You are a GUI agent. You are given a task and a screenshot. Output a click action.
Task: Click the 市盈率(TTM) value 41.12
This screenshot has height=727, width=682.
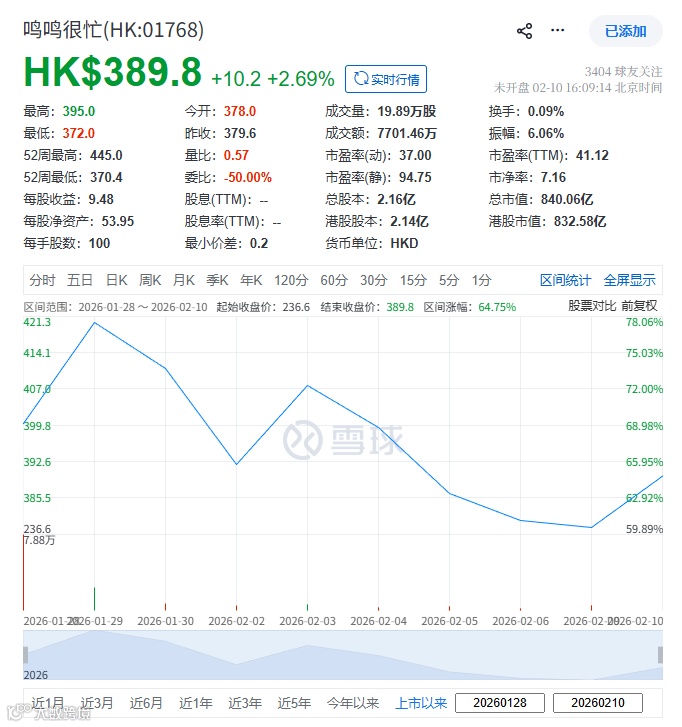592,155
